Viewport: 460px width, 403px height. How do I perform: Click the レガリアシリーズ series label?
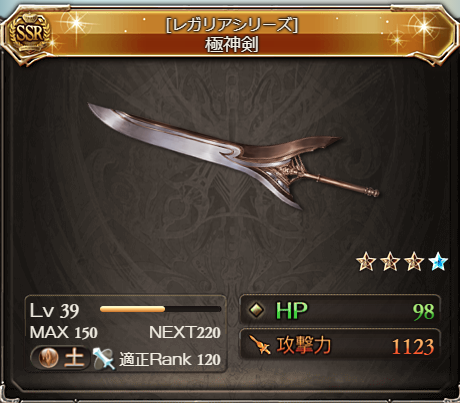click(x=232, y=25)
